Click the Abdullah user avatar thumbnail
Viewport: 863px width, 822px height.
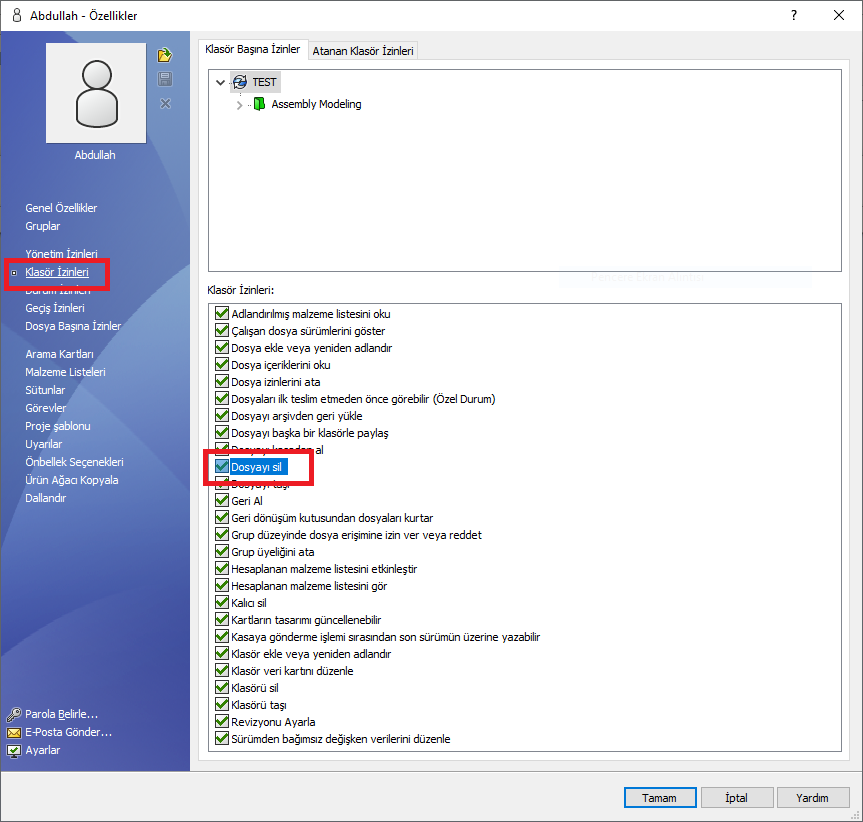point(95,93)
